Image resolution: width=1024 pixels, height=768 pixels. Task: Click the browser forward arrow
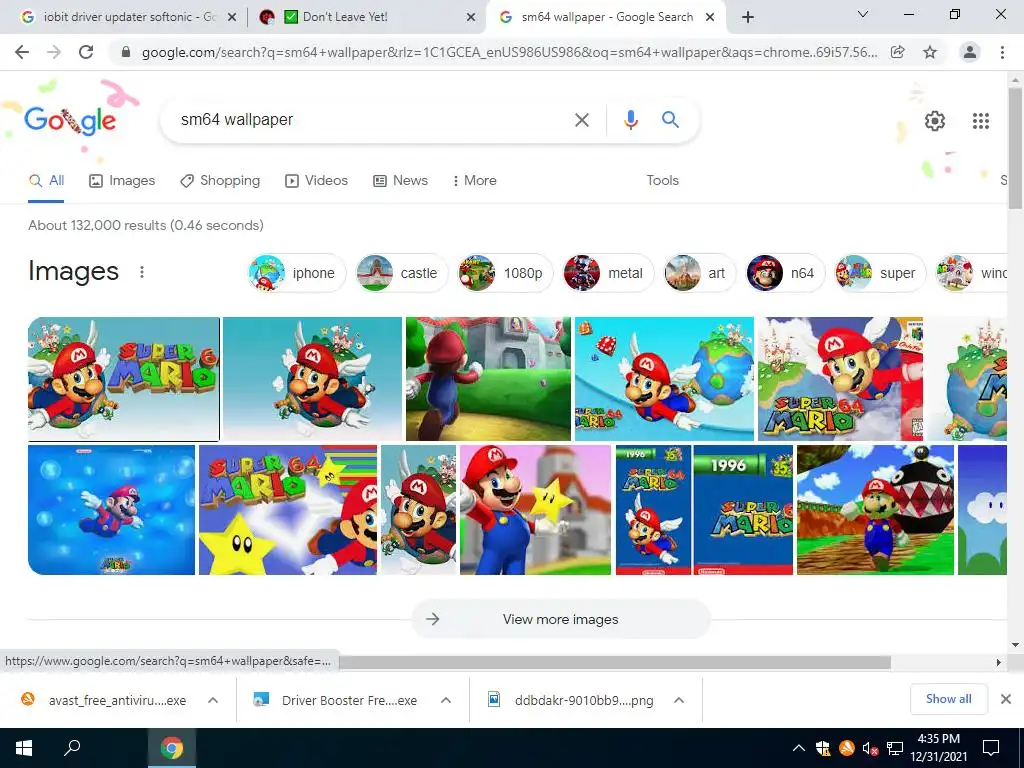[54, 52]
